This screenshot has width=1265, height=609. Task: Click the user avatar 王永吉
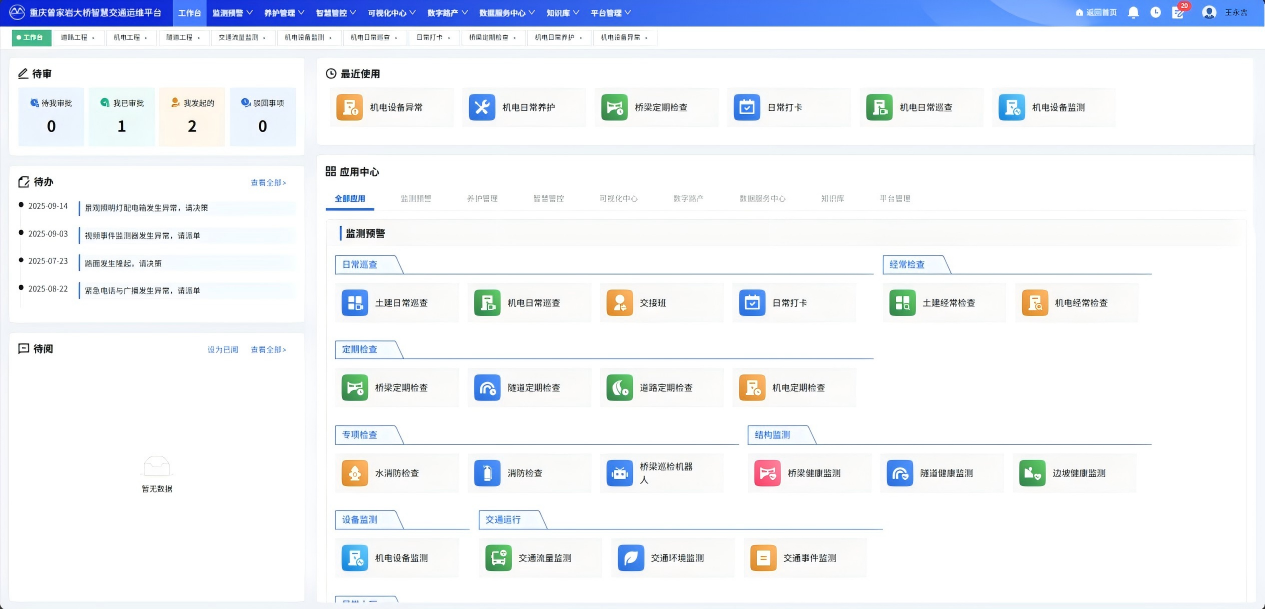pos(1209,13)
